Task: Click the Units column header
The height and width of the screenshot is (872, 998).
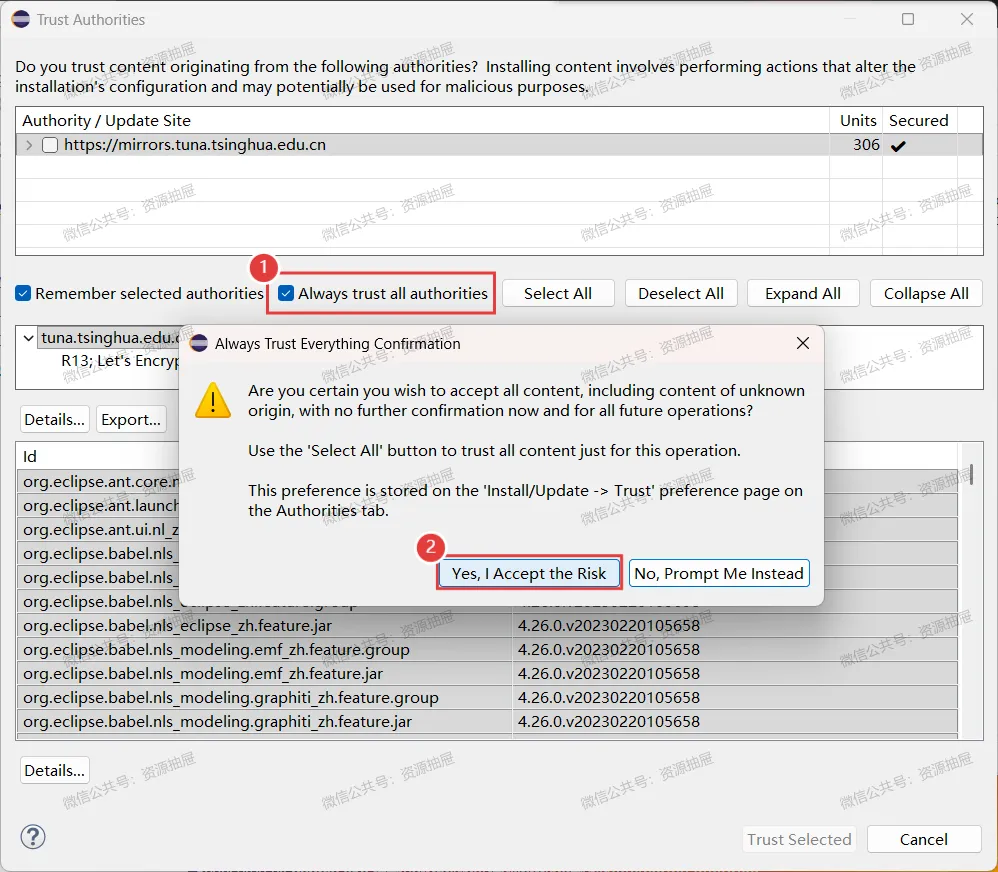Action: point(857,120)
